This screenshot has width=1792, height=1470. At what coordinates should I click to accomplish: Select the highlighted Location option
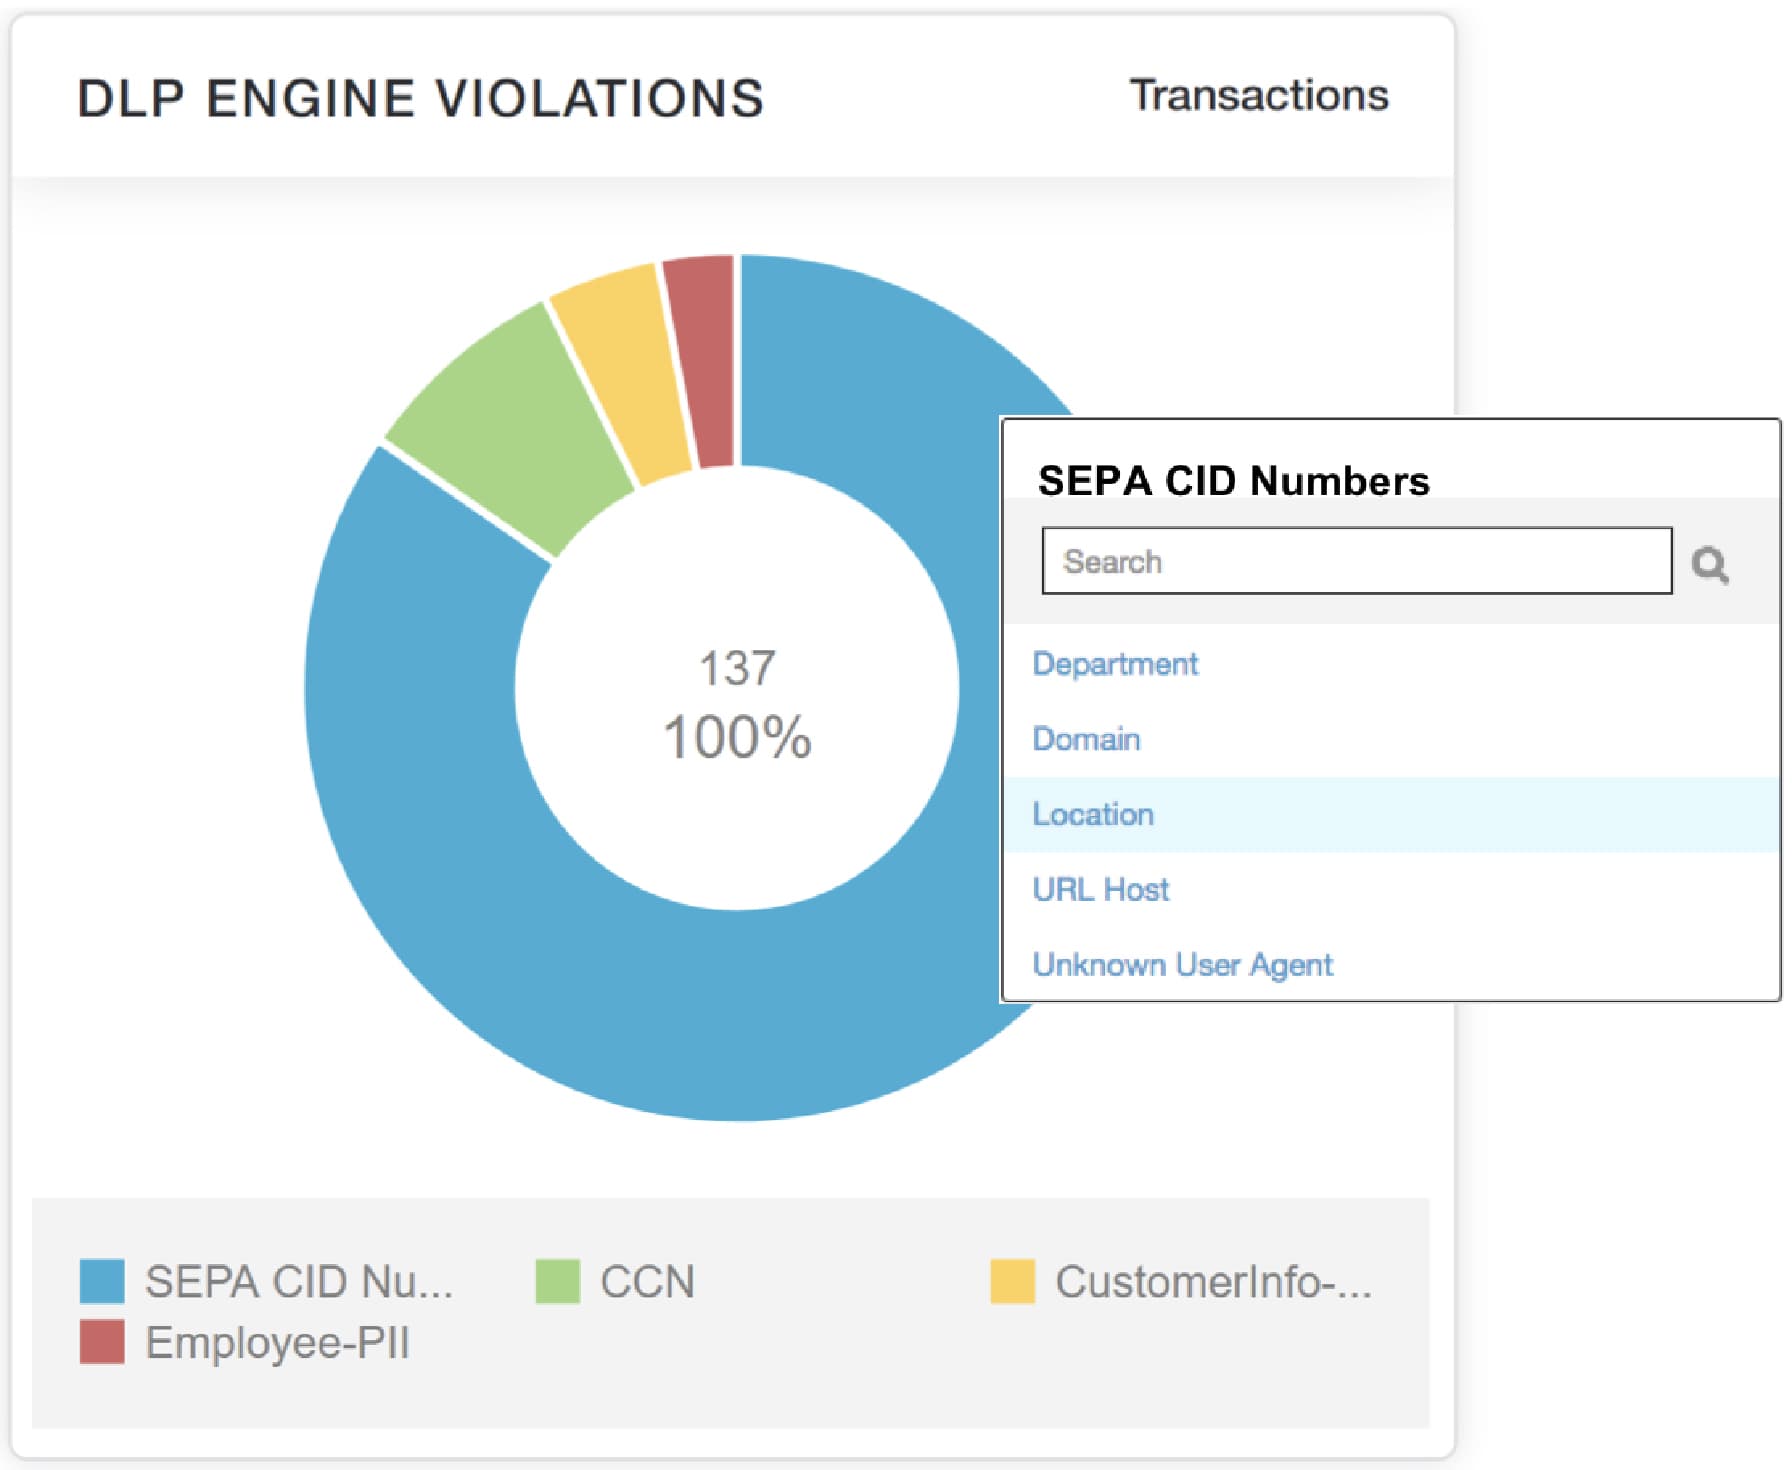[x=1093, y=814]
